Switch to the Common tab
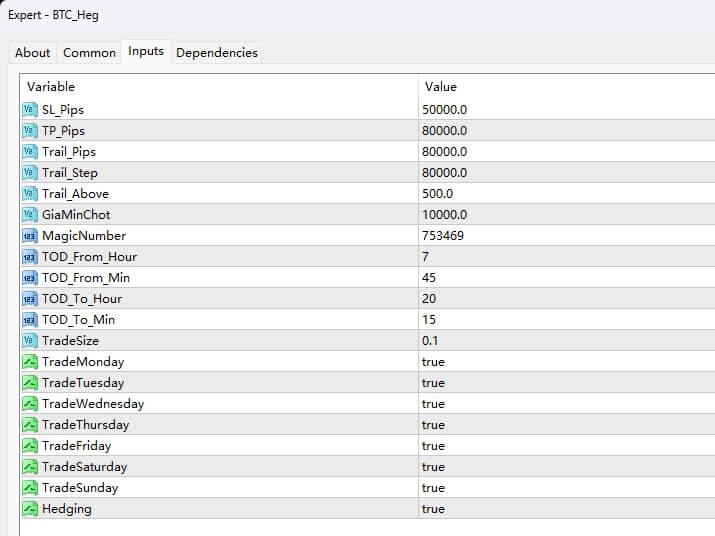Viewport: 715px width, 536px height. (89, 53)
